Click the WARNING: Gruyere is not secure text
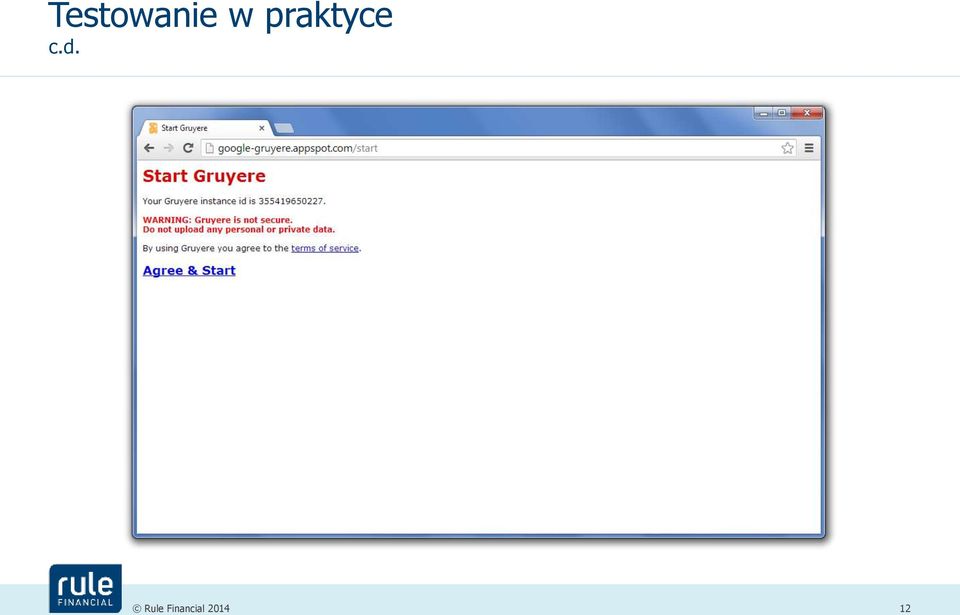The image size is (960, 615). coord(217,220)
